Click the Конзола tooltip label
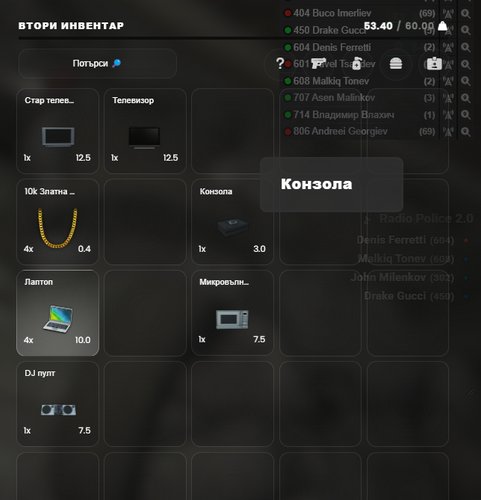 point(316,184)
